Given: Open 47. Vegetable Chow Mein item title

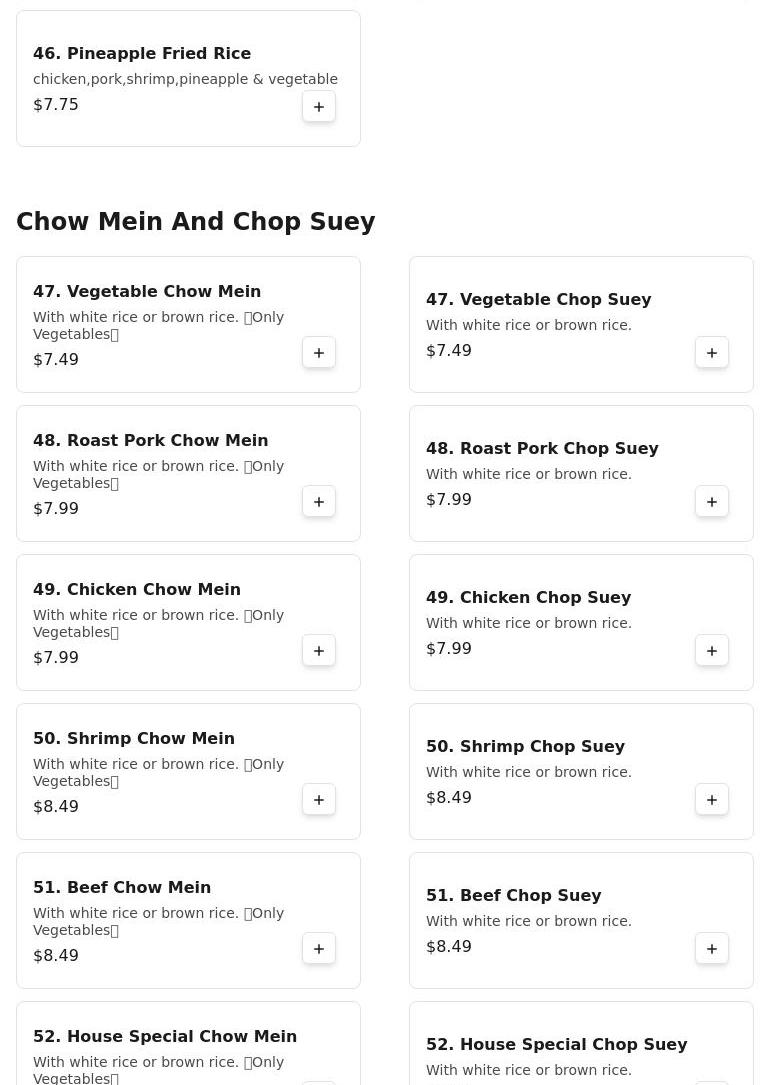Looking at the screenshot, I should (x=147, y=291).
